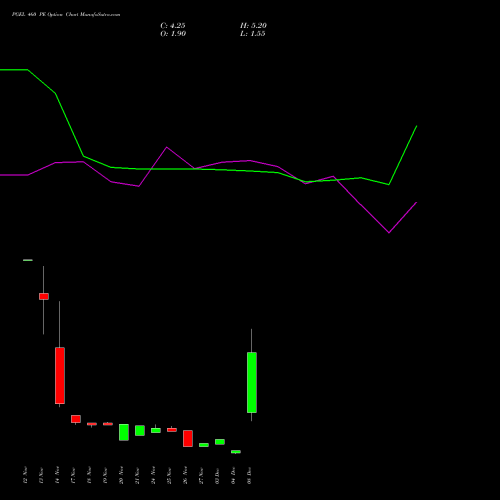The width and height of the screenshot is (500, 500).
Task: Select the 26 Nov date label
Action: [x=185, y=475]
